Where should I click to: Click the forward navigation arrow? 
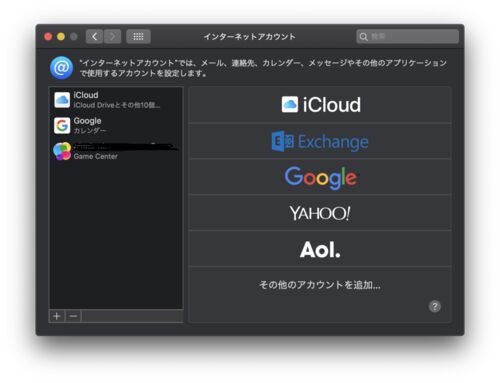(112, 36)
